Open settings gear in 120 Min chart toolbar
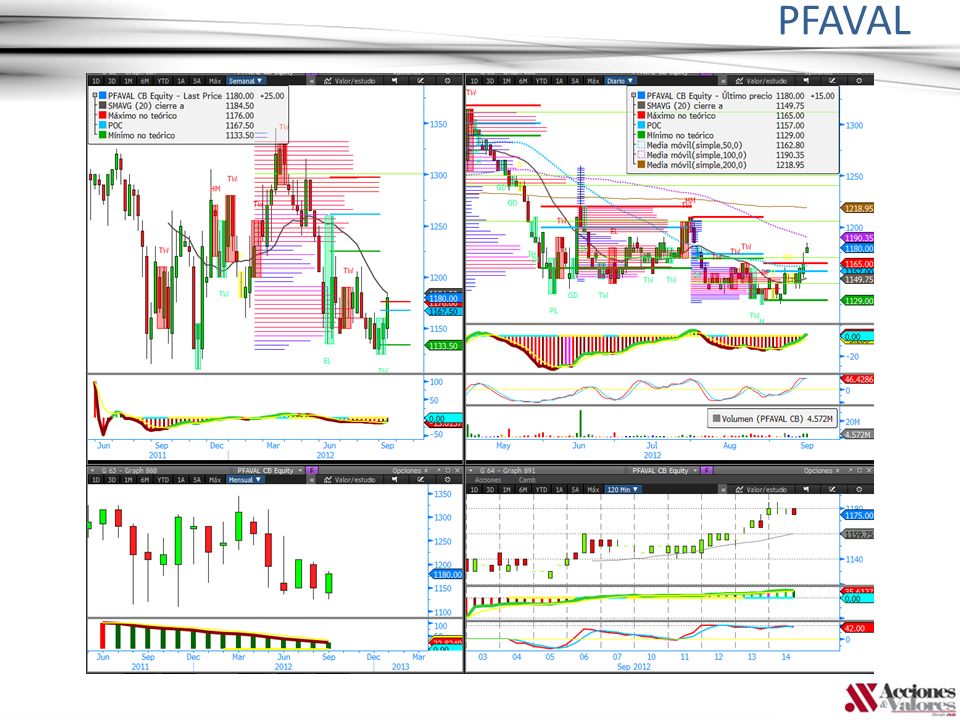The height and width of the screenshot is (720, 960). click(859, 489)
